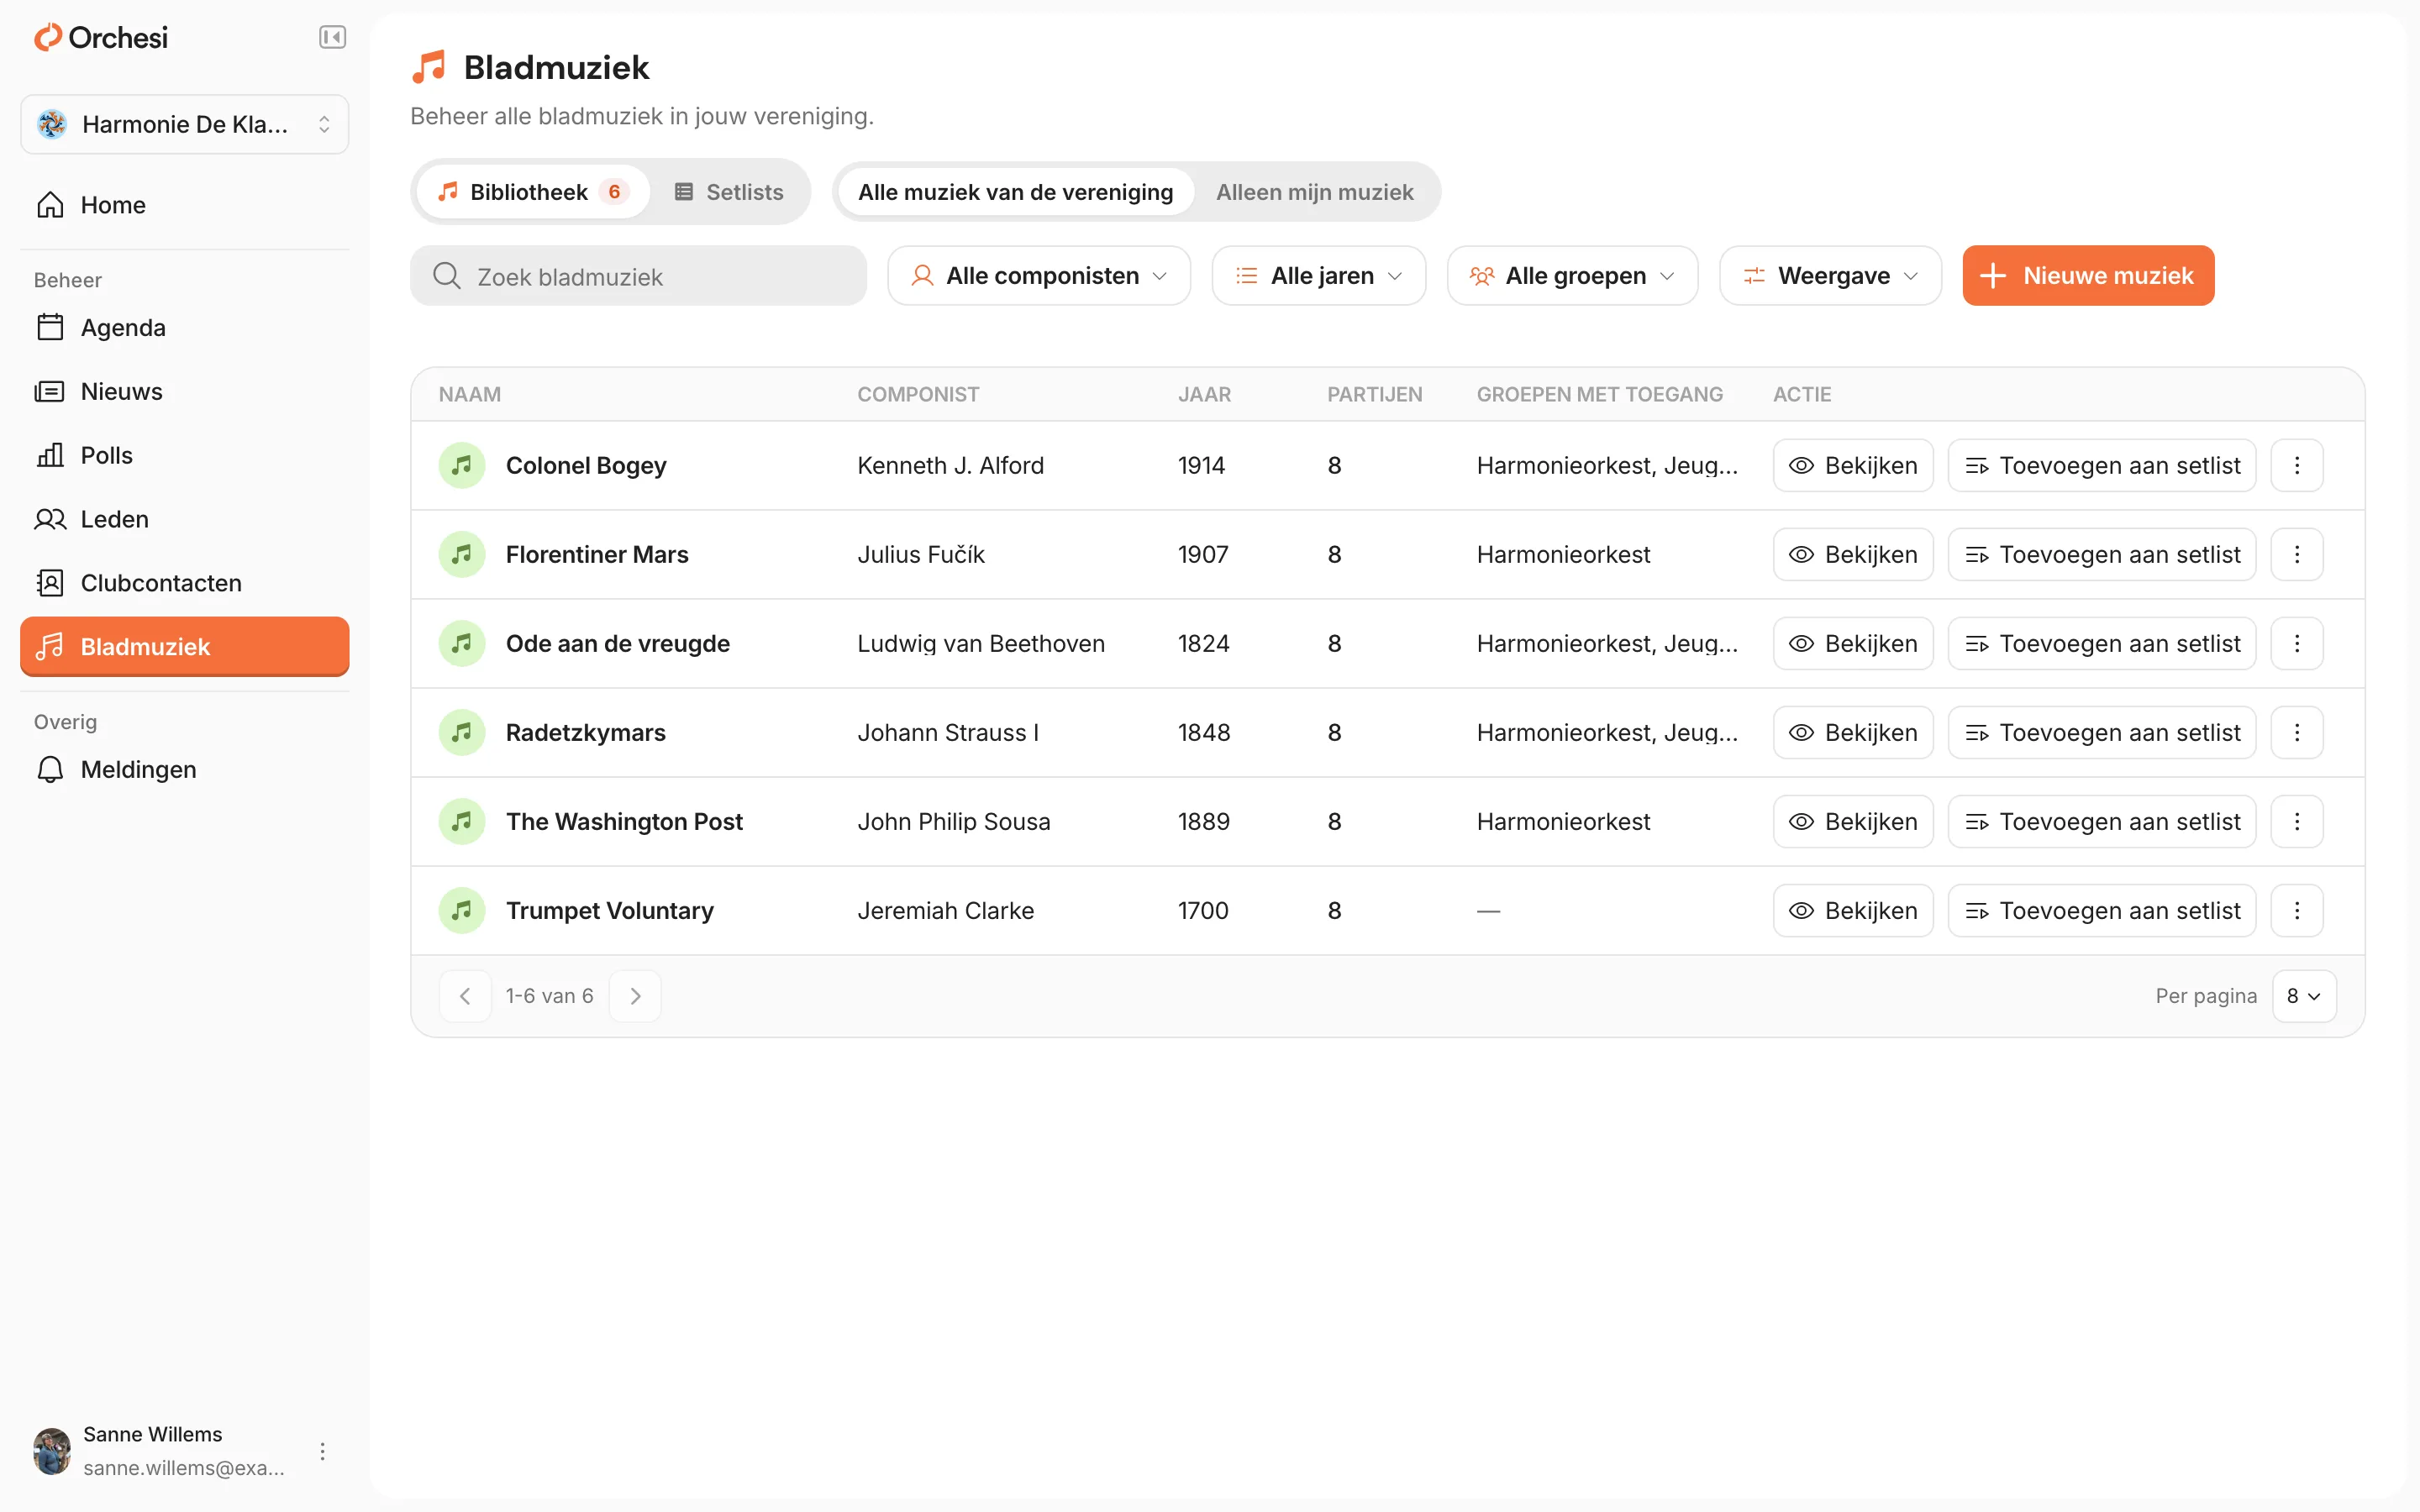The height and width of the screenshot is (1512, 2420).
Task: Go to the previous page of results
Action: (x=465, y=996)
